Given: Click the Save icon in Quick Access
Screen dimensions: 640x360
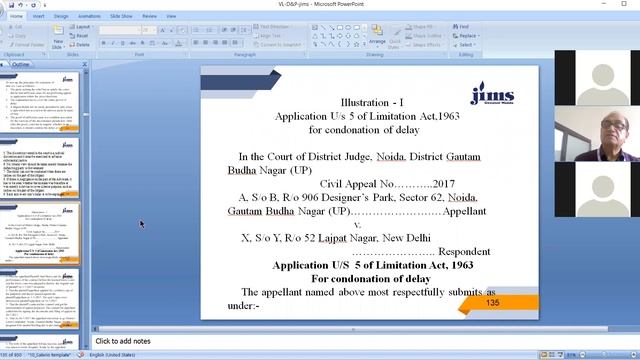Looking at the screenshot, I should (11, 5).
